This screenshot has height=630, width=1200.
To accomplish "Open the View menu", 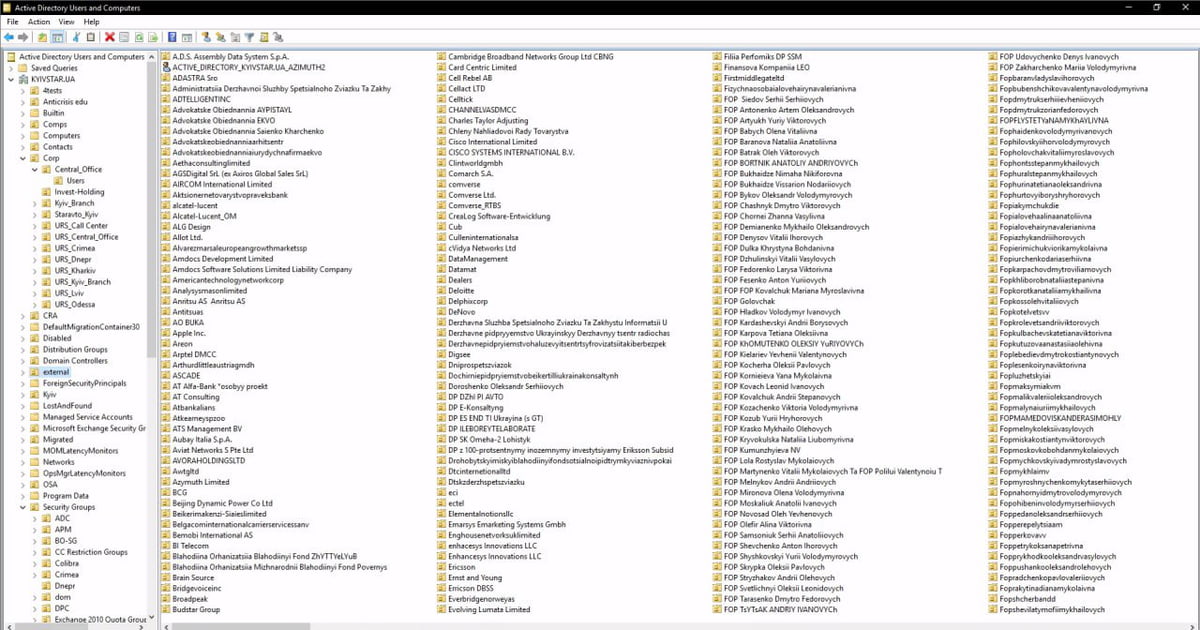I will 66,21.
